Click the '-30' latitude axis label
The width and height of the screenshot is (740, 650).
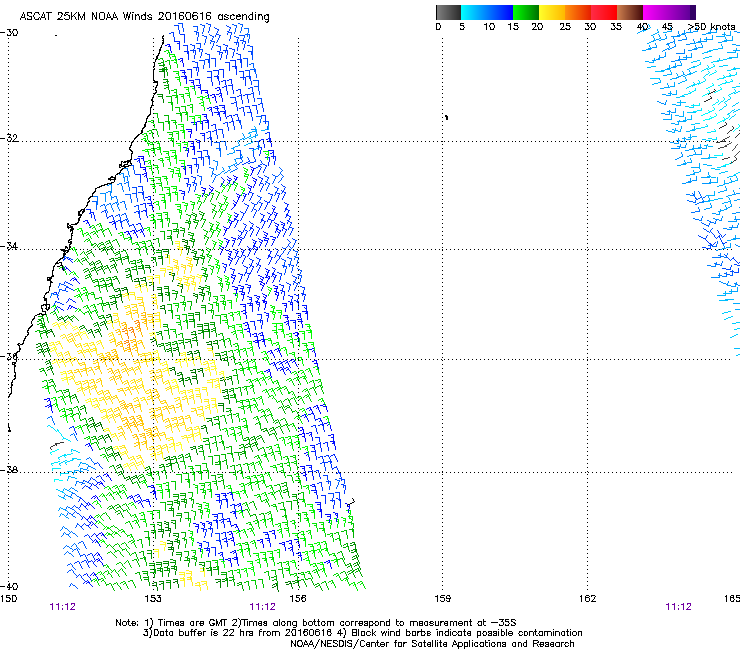point(9,33)
